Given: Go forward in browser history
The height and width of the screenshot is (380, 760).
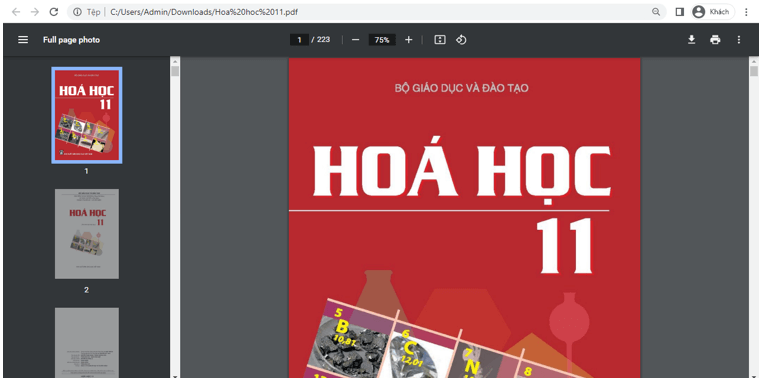Looking at the screenshot, I should tap(35, 12).
